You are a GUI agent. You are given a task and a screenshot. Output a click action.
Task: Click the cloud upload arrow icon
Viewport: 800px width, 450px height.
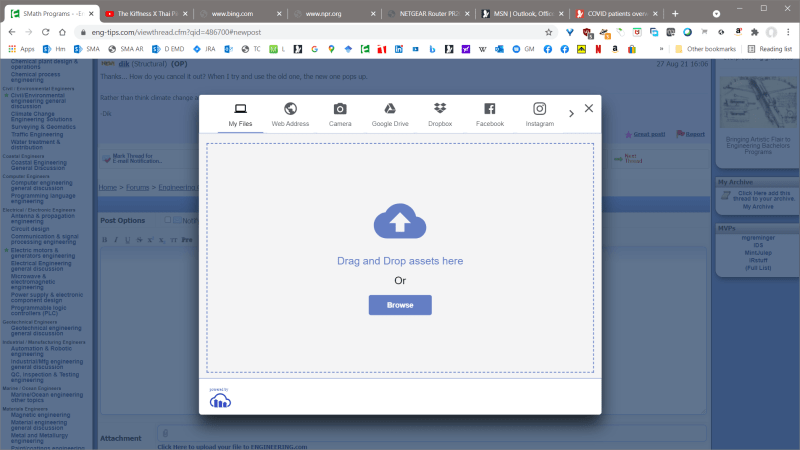point(400,221)
